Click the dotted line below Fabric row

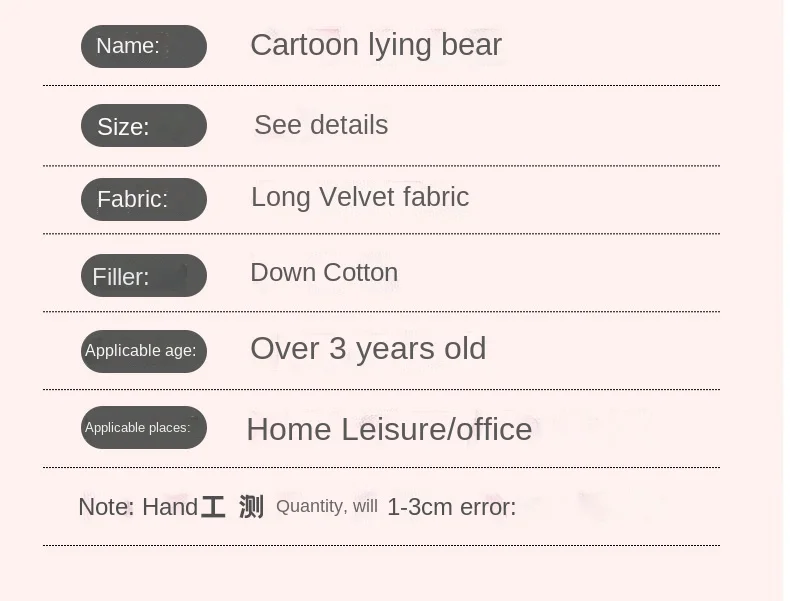click(381, 234)
